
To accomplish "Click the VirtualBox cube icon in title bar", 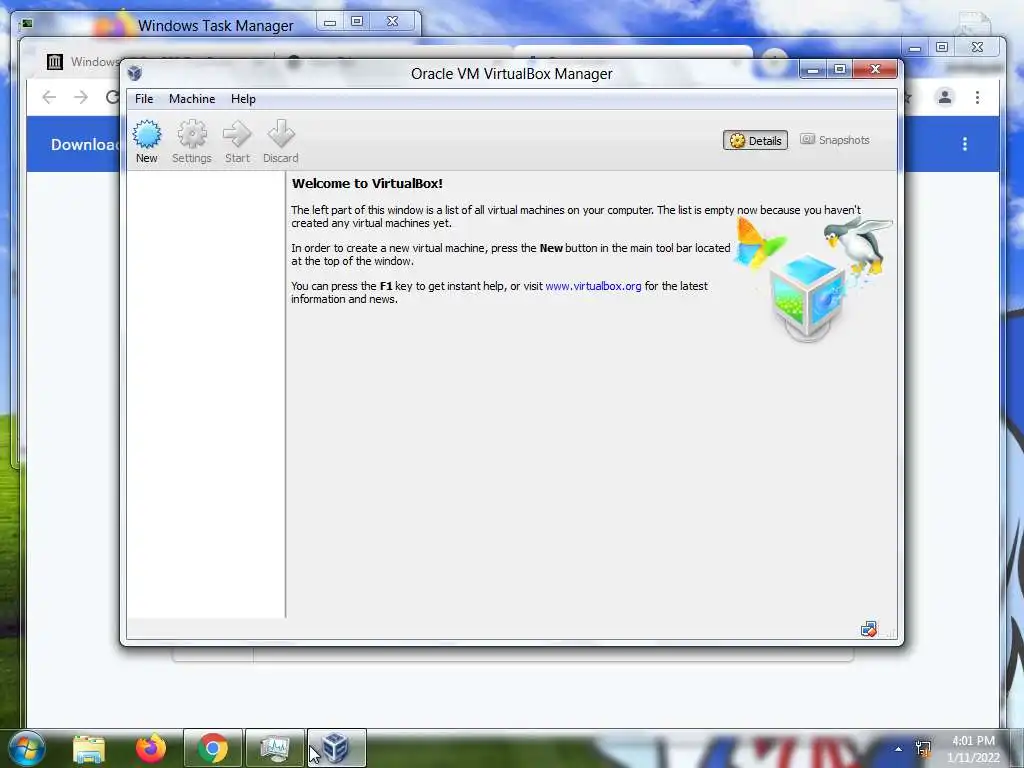I will [x=135, y=72].
